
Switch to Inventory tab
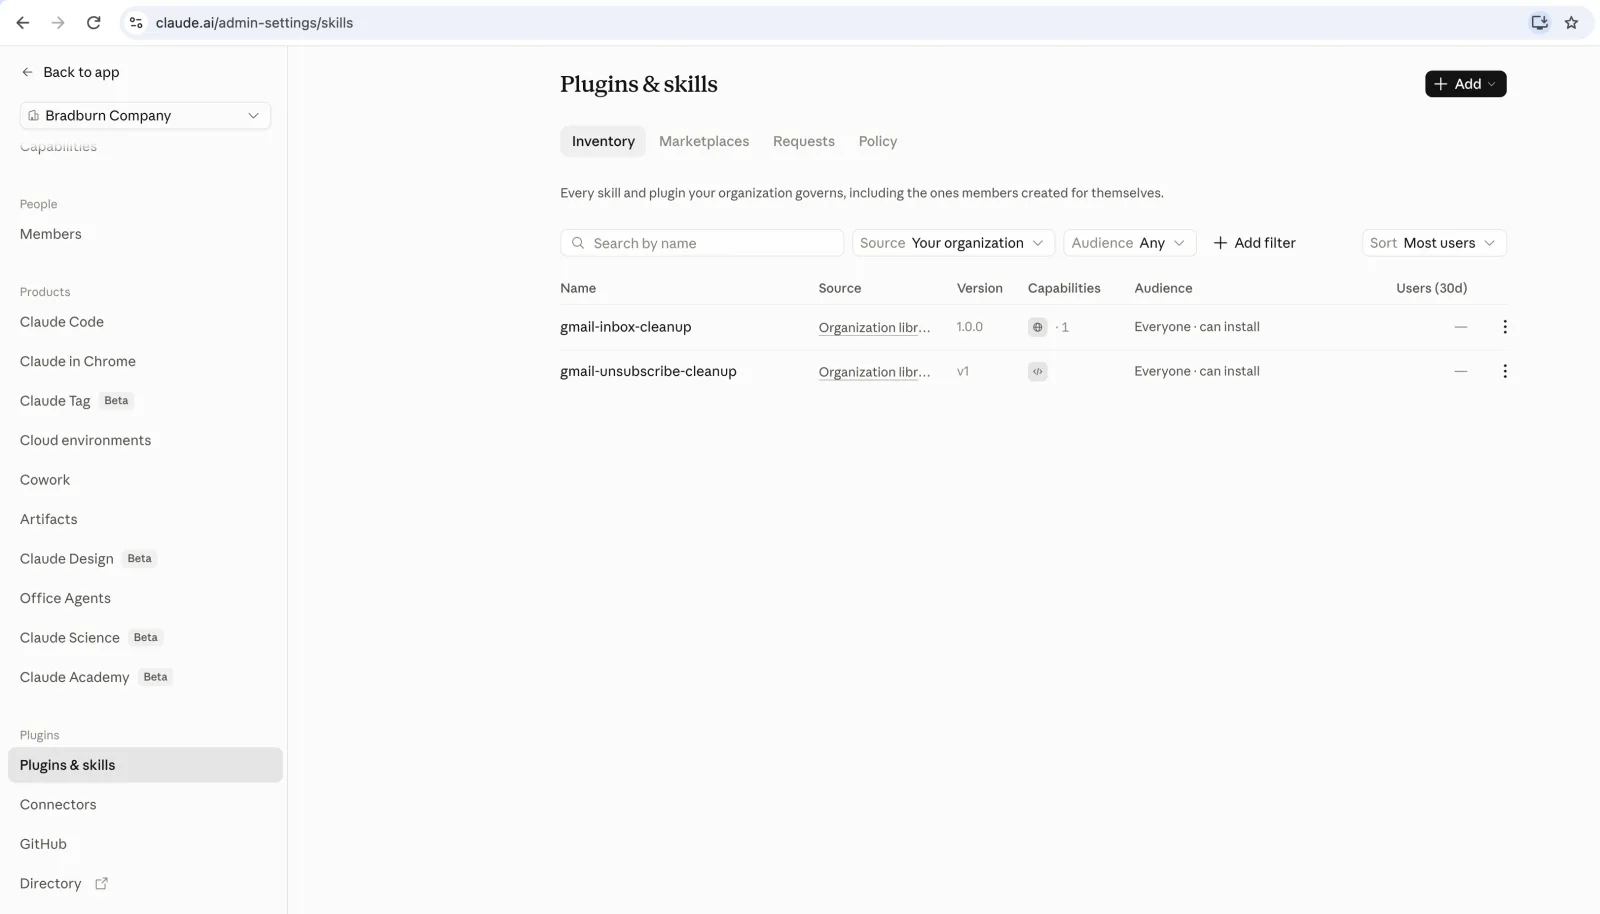[603, 141]
